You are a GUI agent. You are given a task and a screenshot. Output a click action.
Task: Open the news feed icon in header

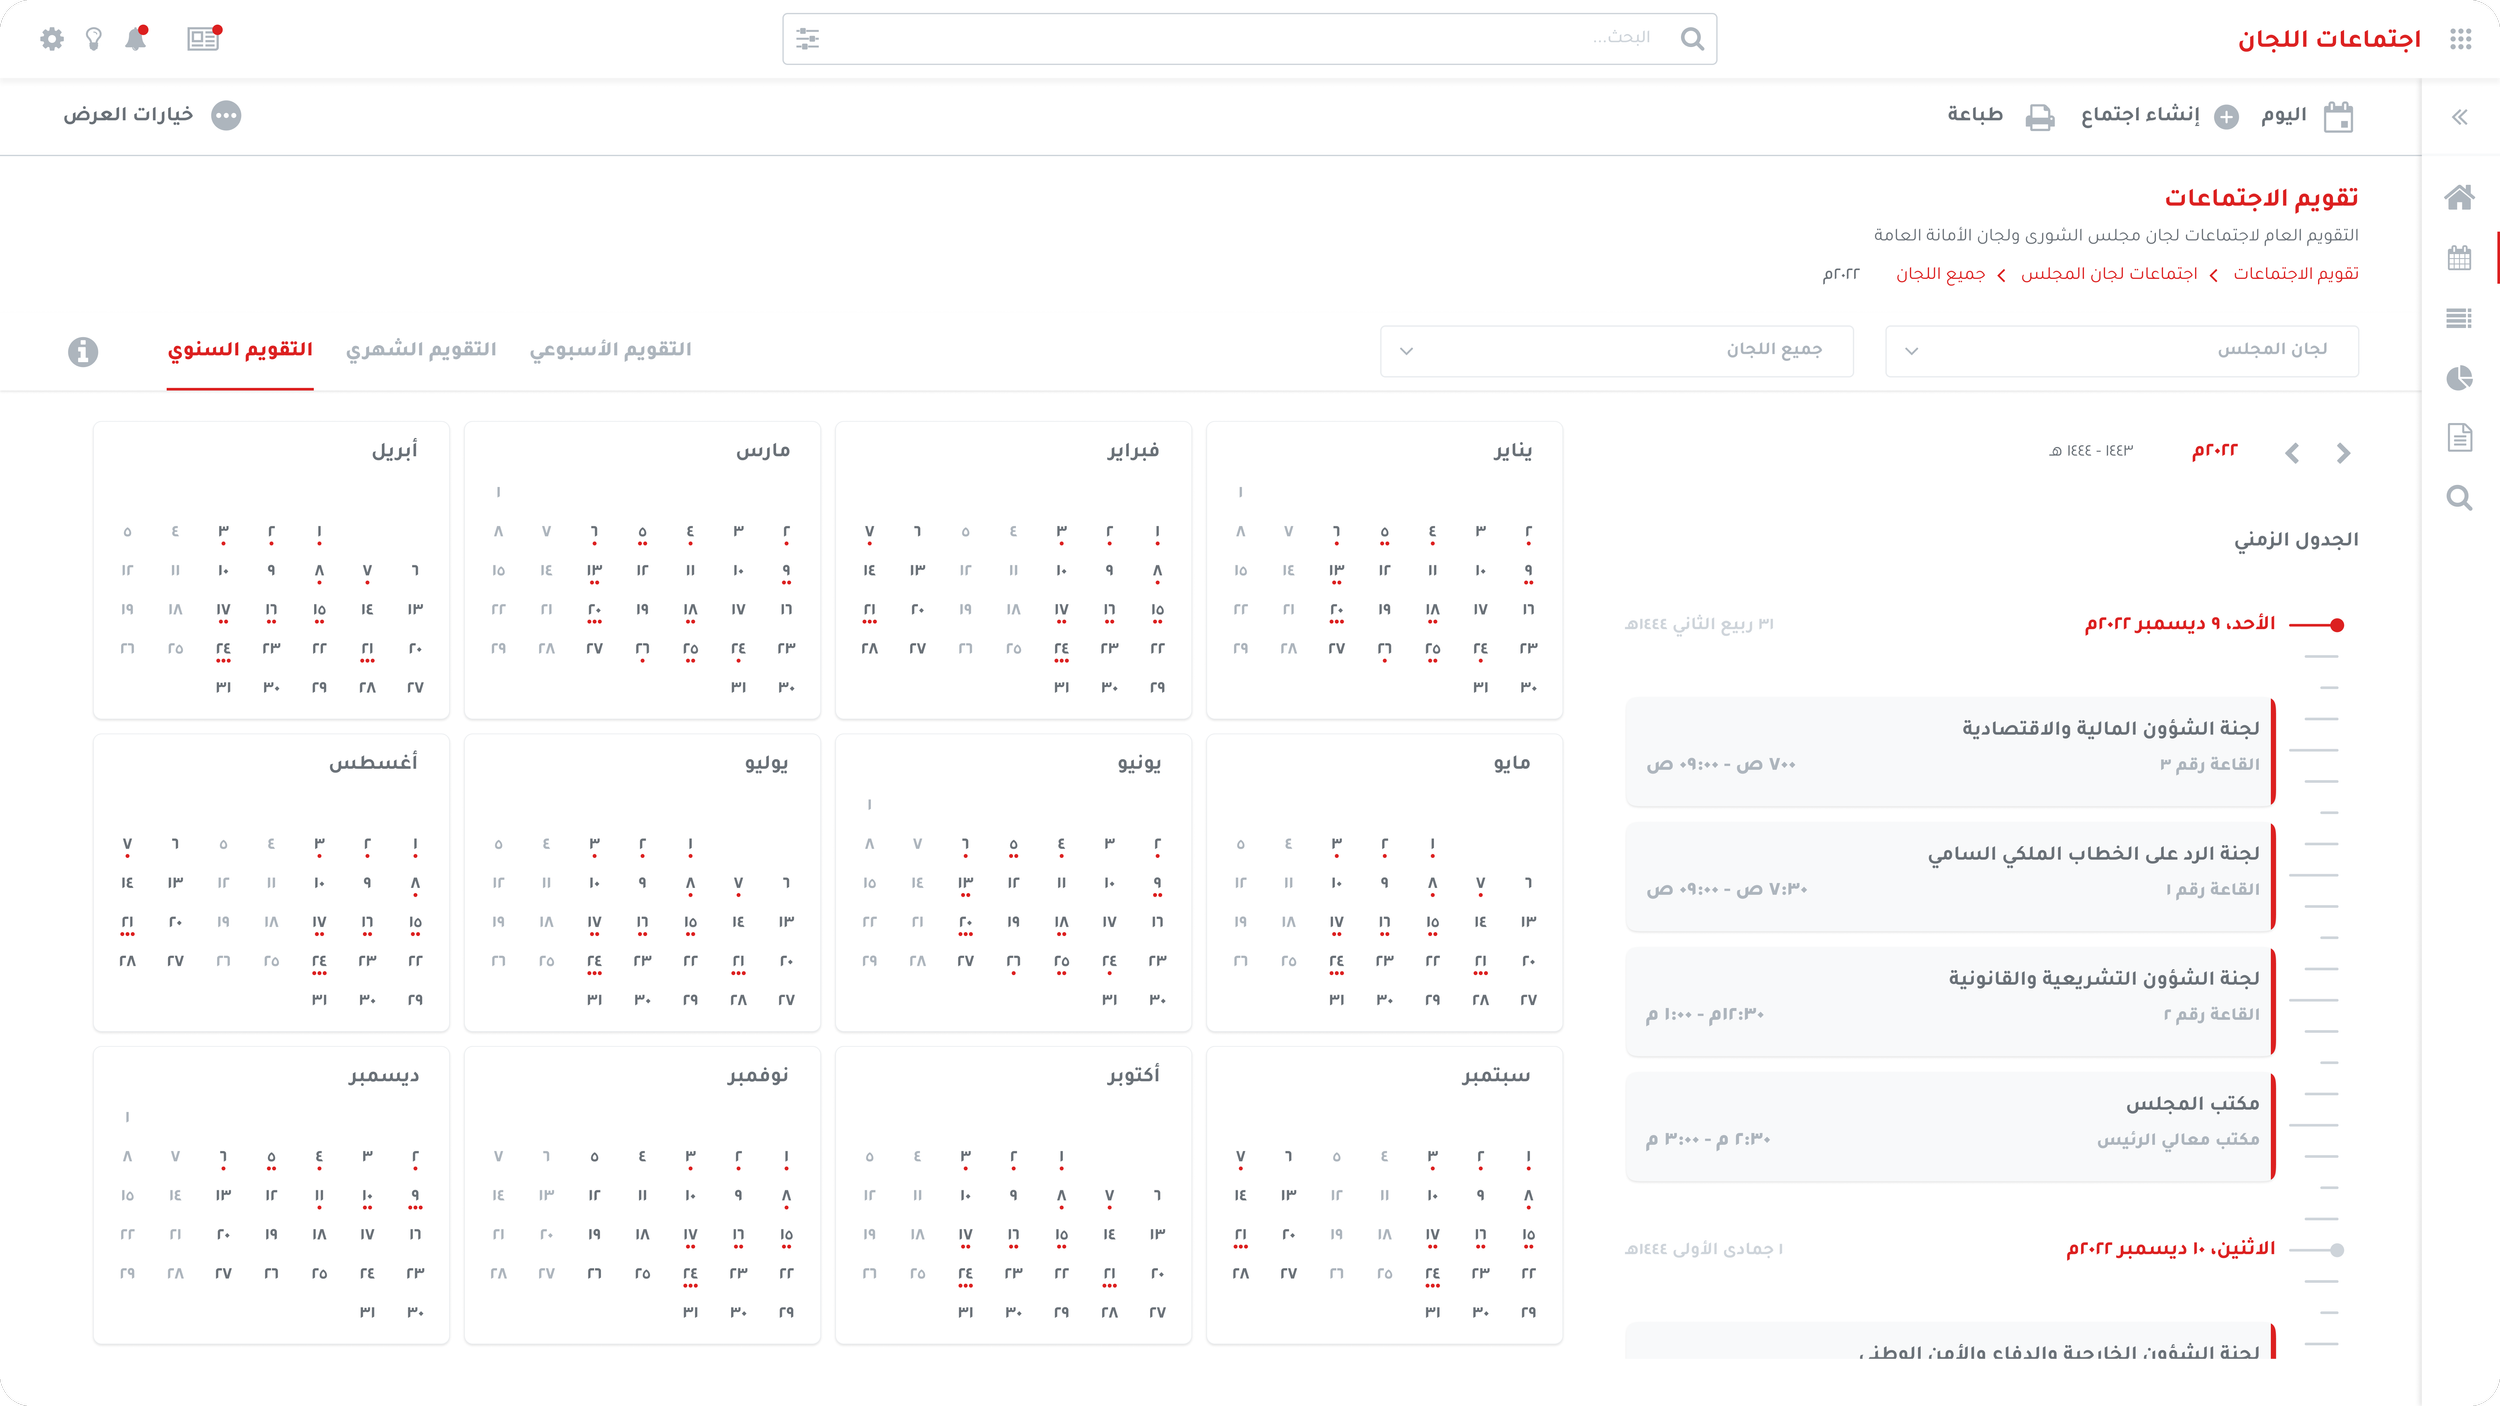[203, 39]
